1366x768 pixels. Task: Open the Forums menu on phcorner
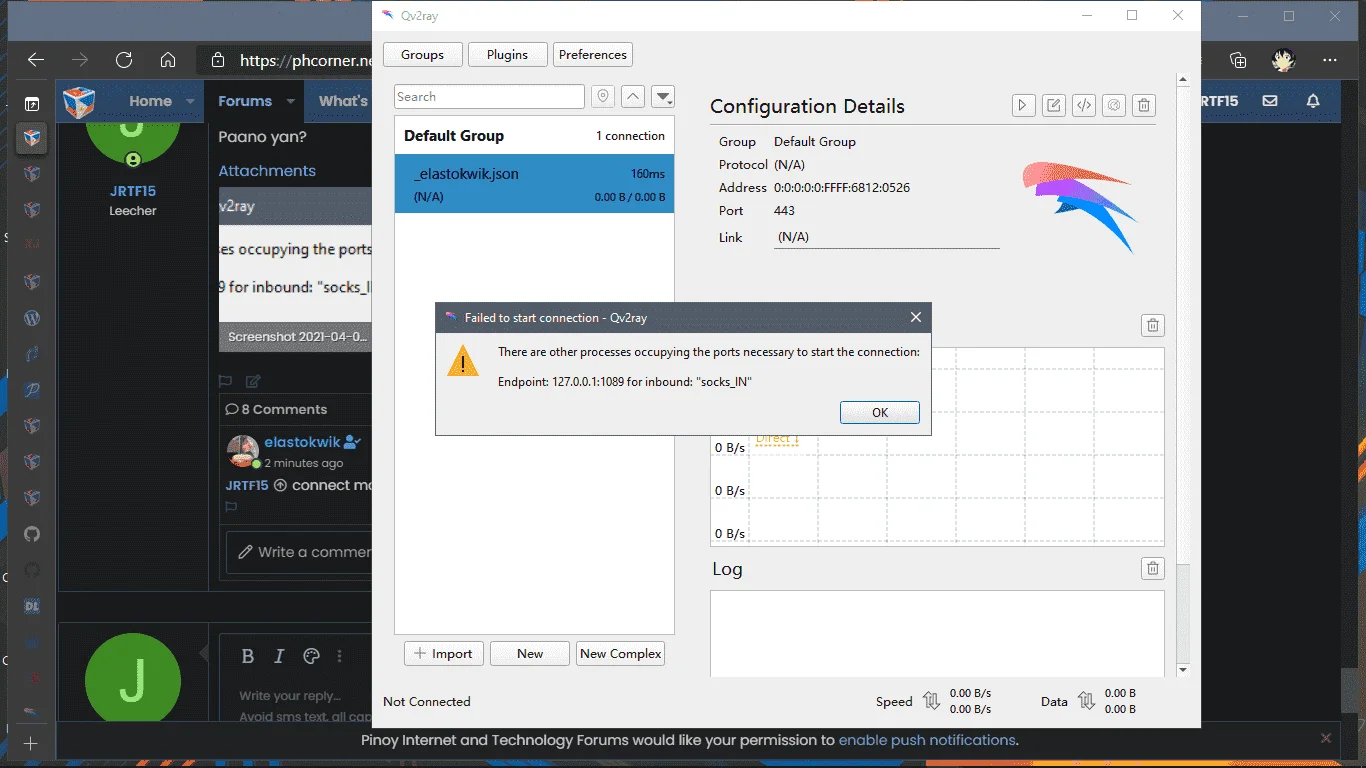point(245,101)
